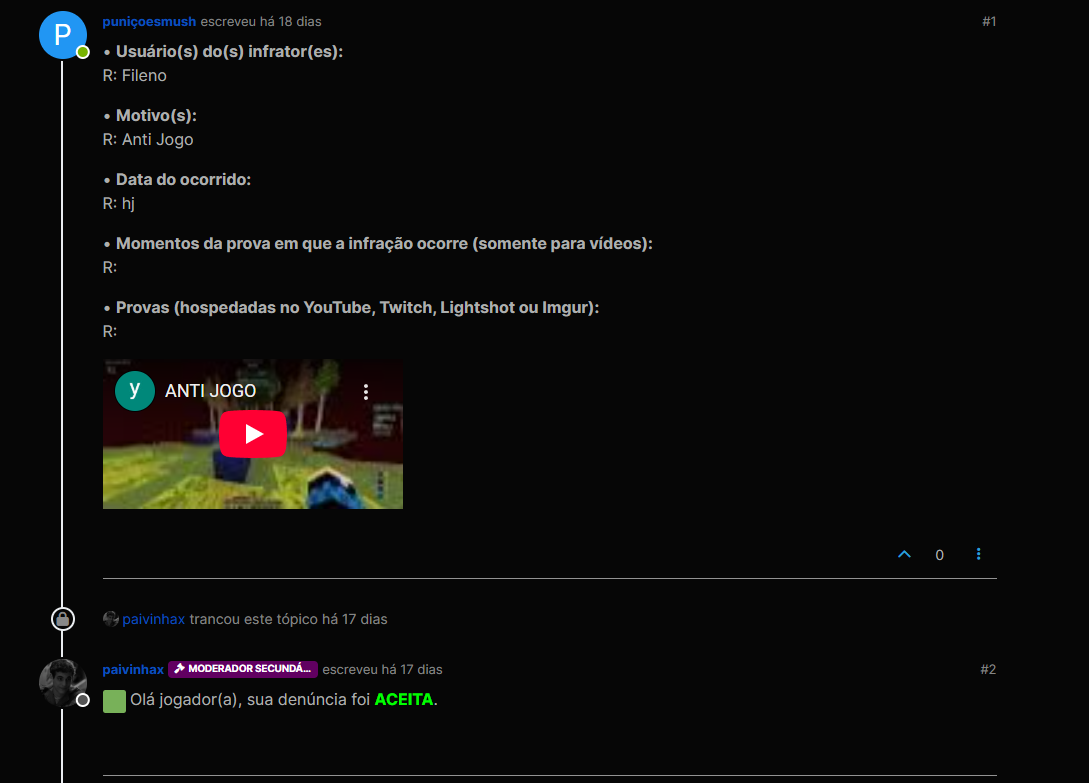The image size is (1089, 783).
Task: Open paivinhax username on post #2
Action: coord(133,670)
